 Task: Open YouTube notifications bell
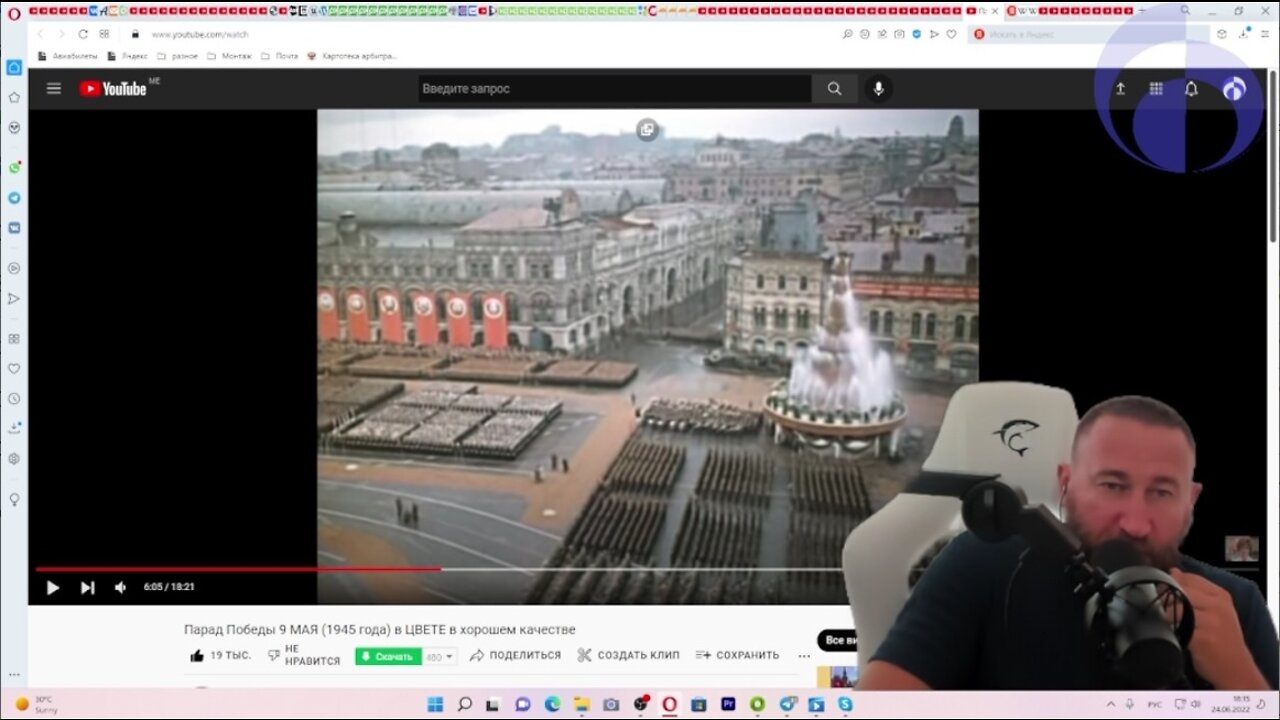point(1191,88)
